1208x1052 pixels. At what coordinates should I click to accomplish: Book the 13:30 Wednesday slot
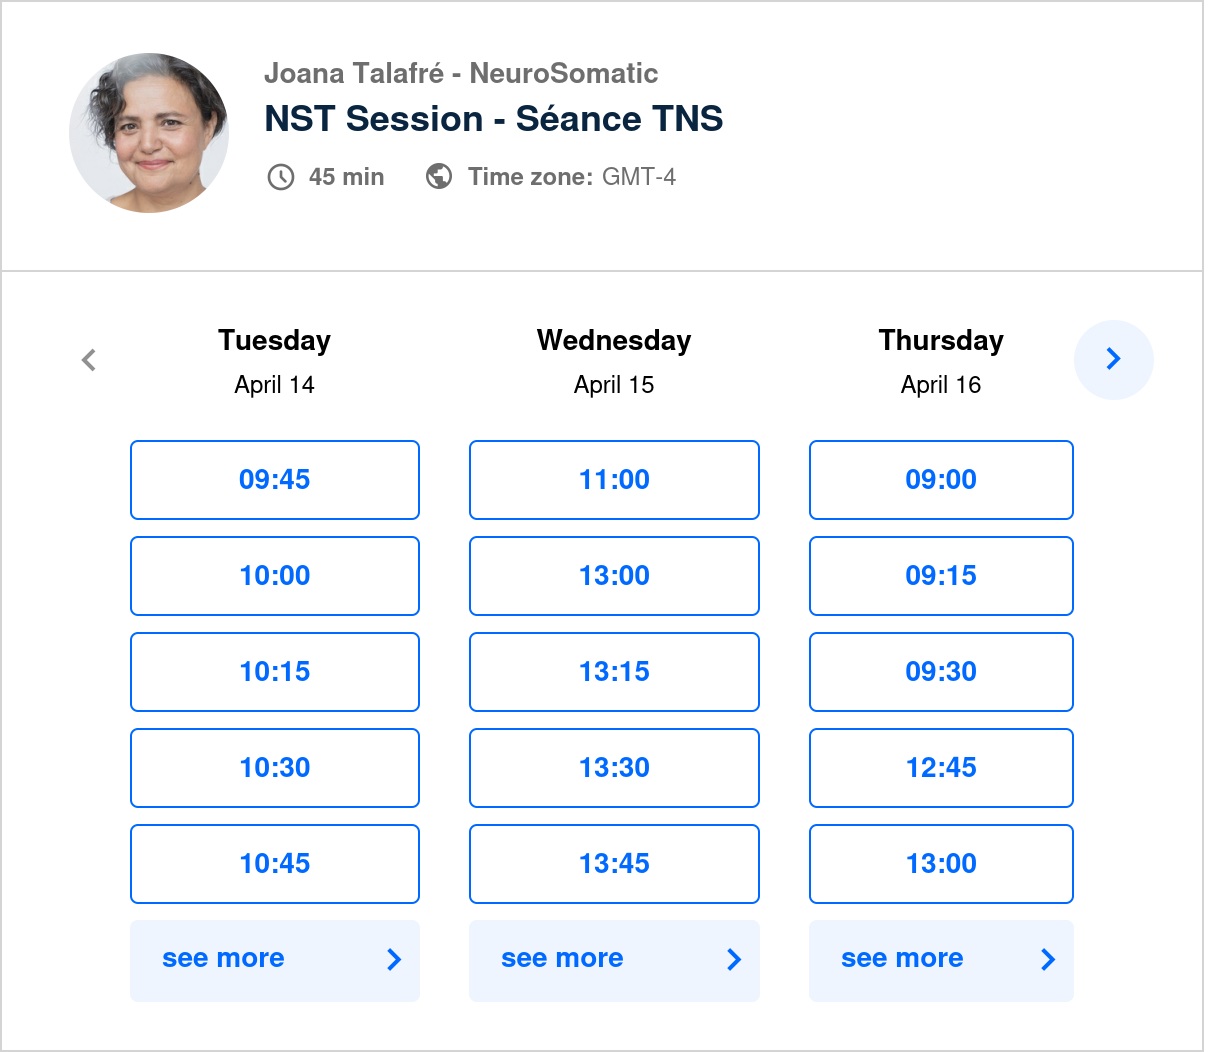click(x=614, y=768)
